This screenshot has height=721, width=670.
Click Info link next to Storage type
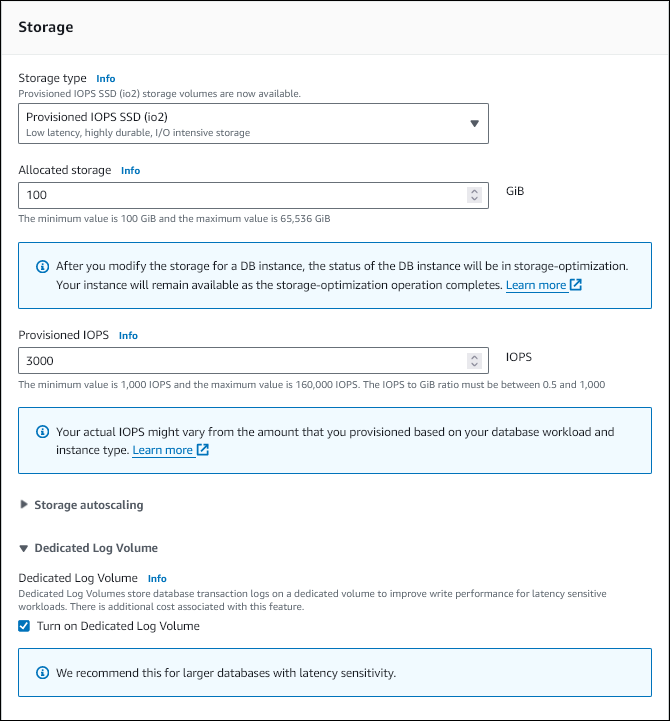tap(105, 78)
